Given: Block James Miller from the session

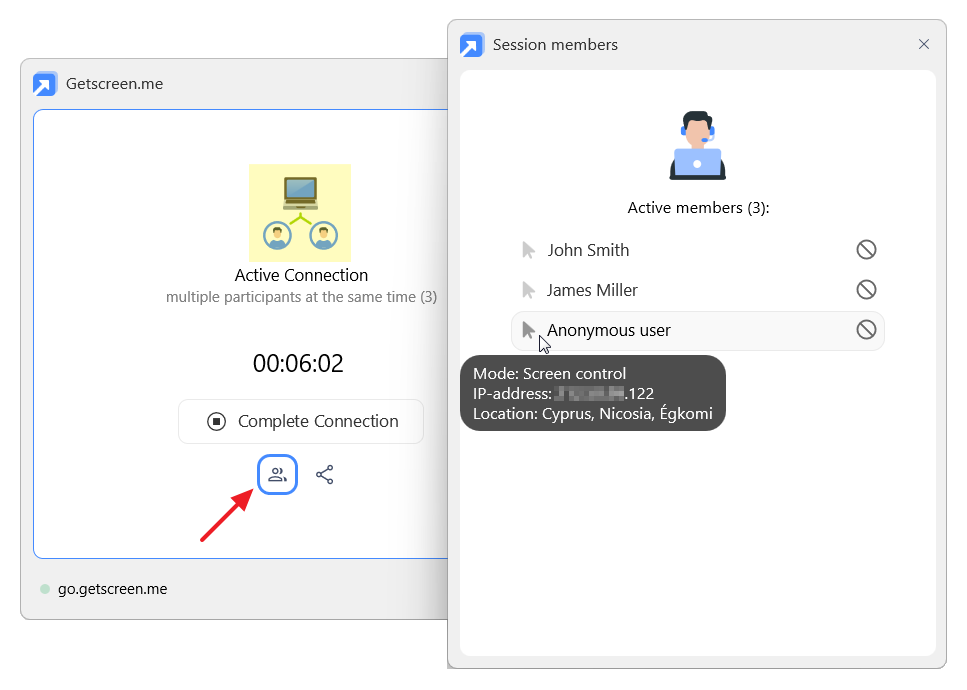Looking at the screenshot, I should [866, 290].
